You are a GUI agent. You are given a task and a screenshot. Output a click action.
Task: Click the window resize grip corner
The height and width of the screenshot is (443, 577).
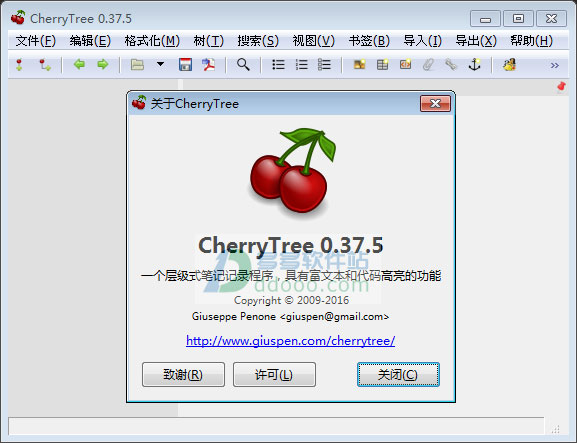556,429
